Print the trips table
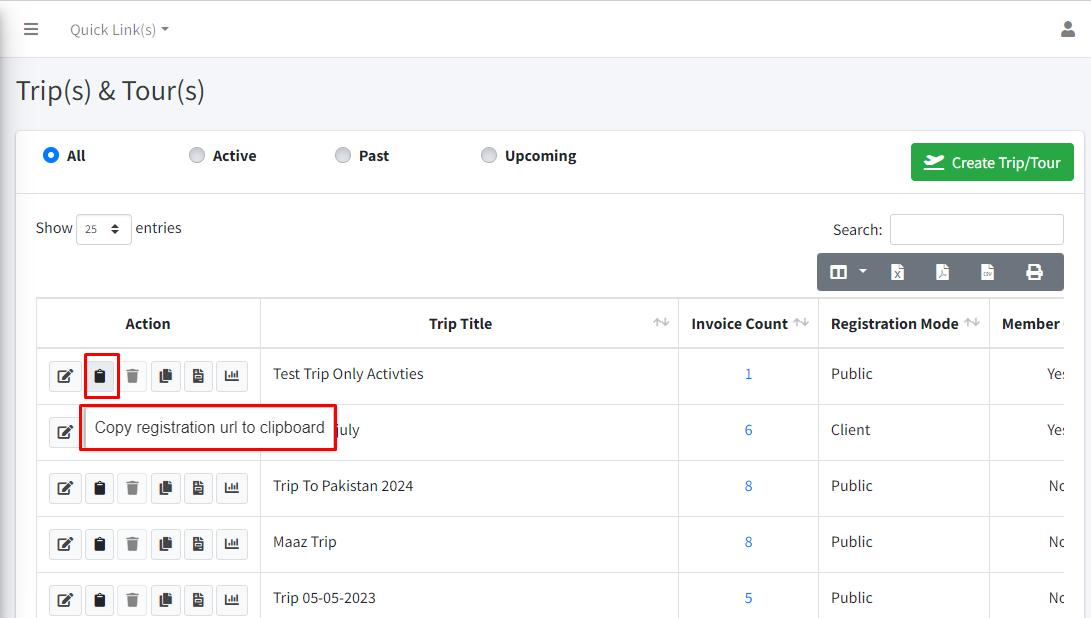 pos(1034,272)
